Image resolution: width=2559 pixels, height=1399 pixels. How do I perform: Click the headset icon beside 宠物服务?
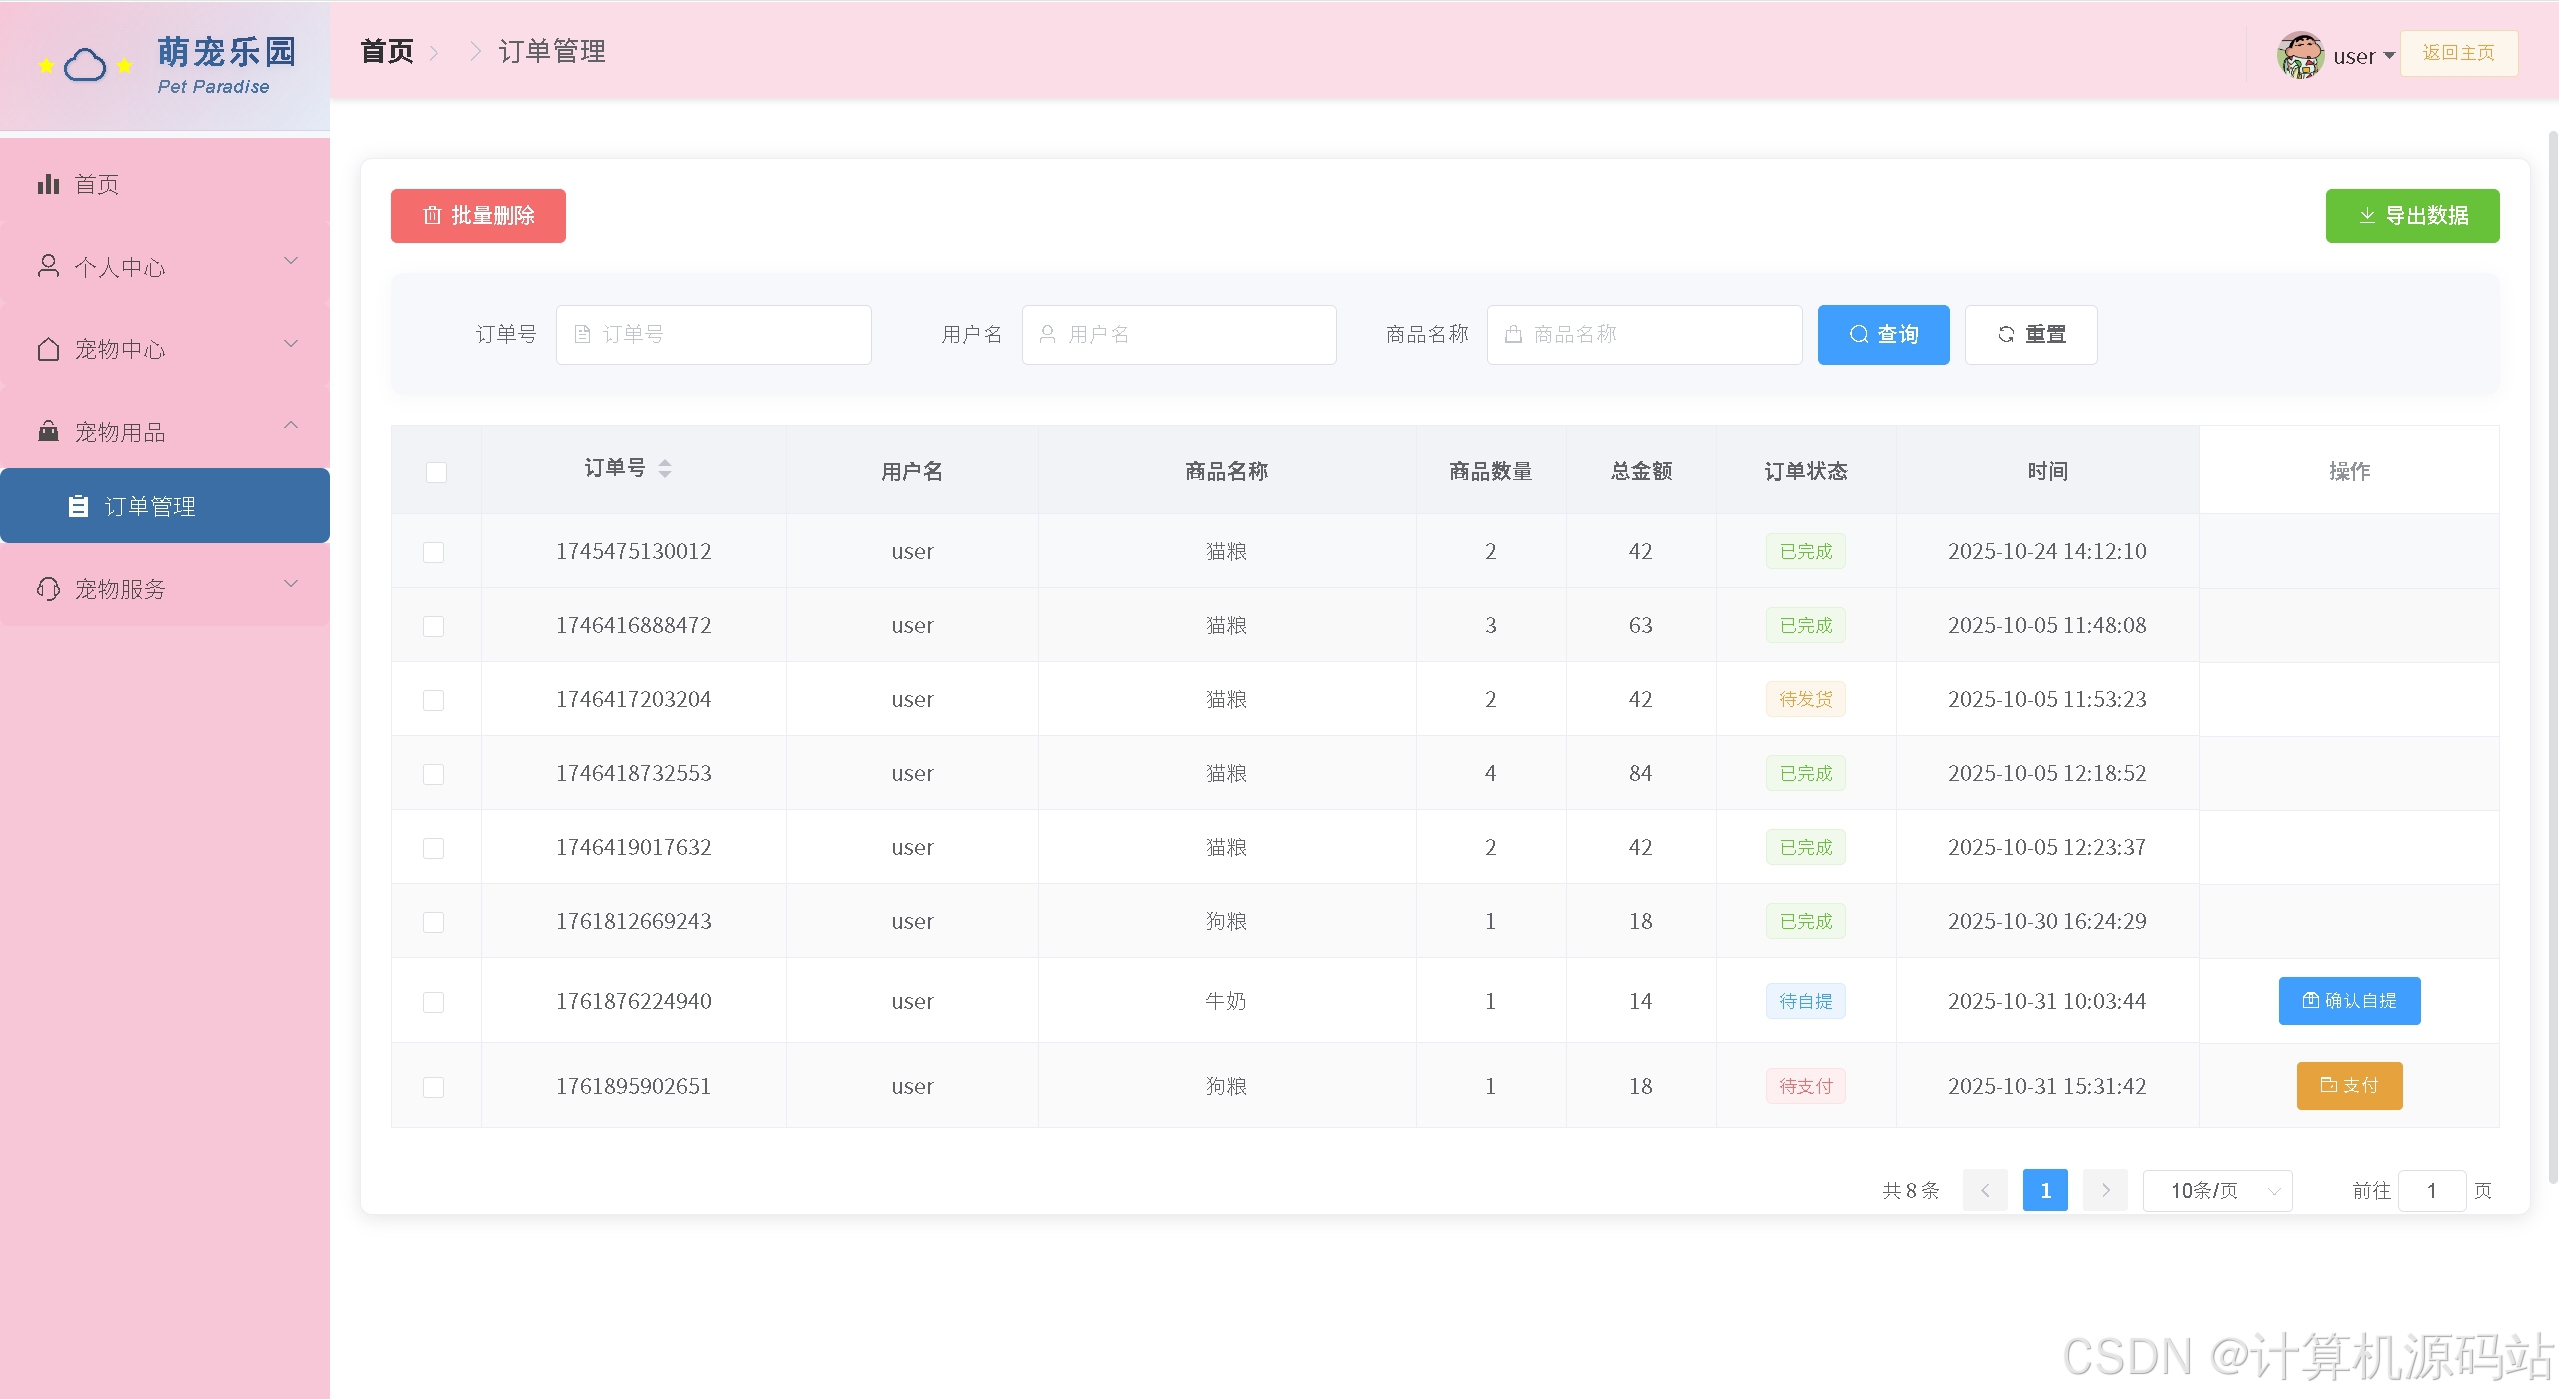coord(48,589)
